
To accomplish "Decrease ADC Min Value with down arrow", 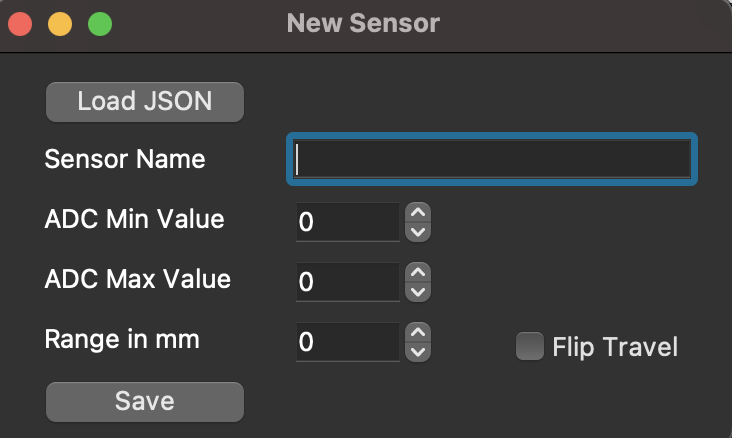I will point(419,232).
